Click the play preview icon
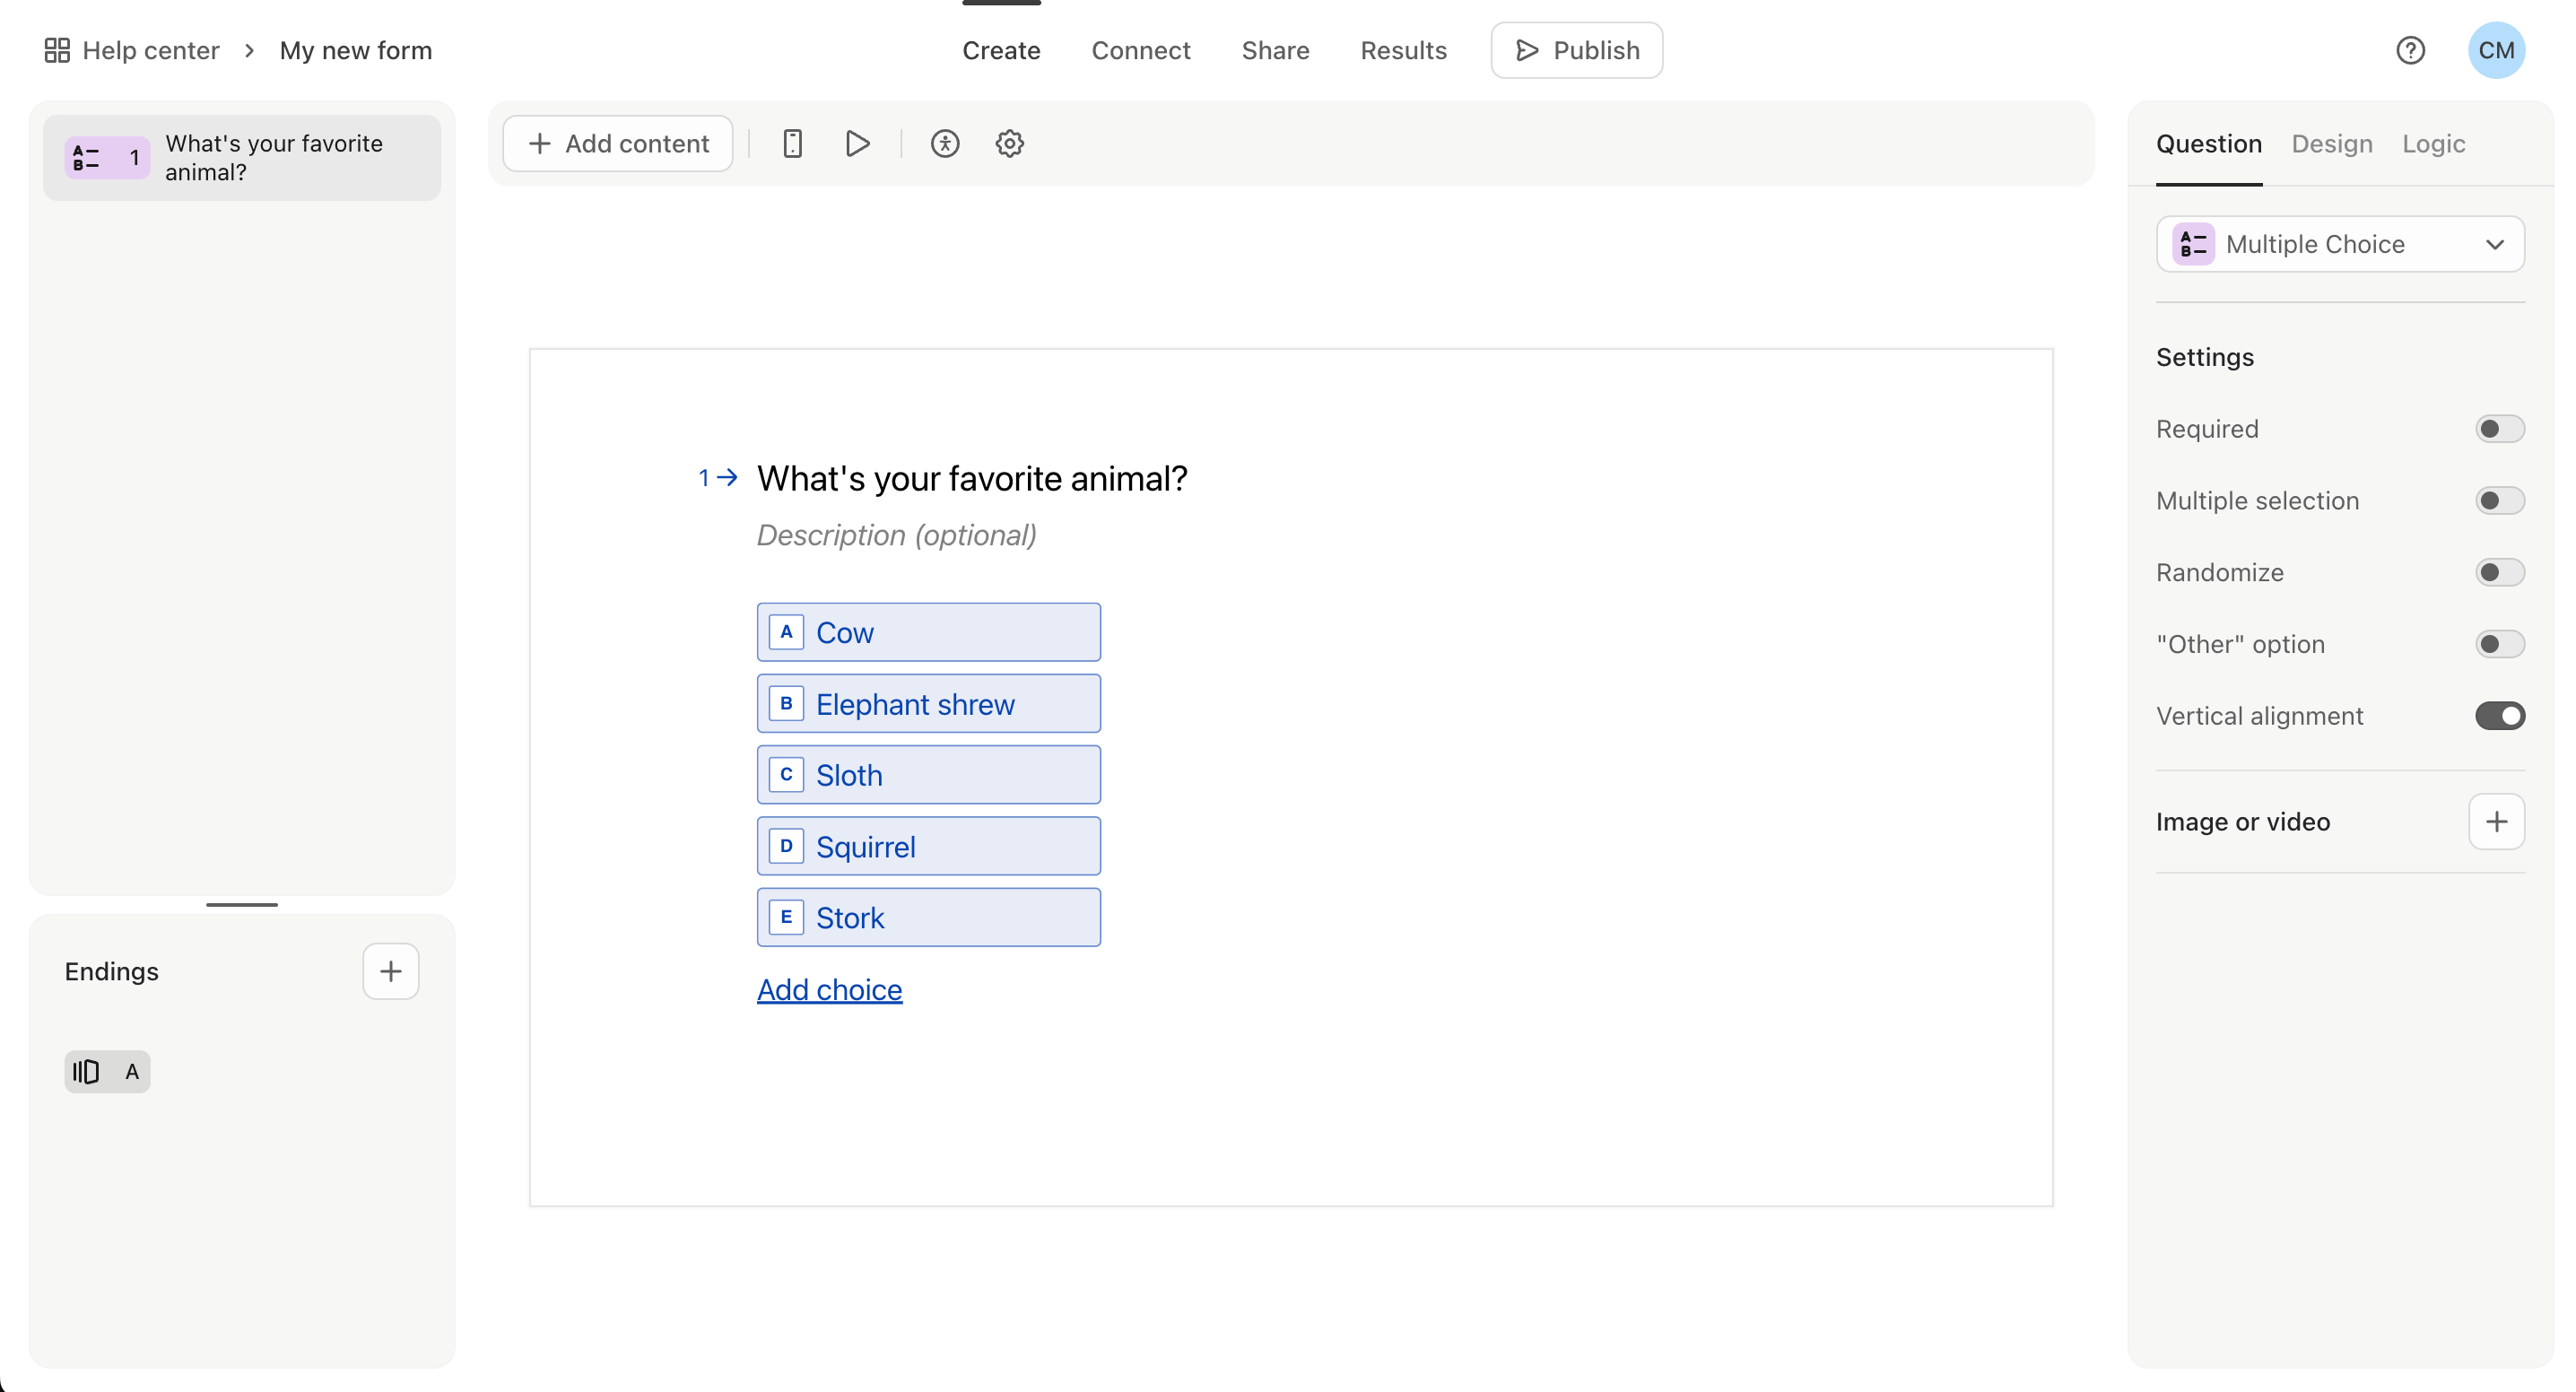2576x1392 pixels. tap(857, 143)
